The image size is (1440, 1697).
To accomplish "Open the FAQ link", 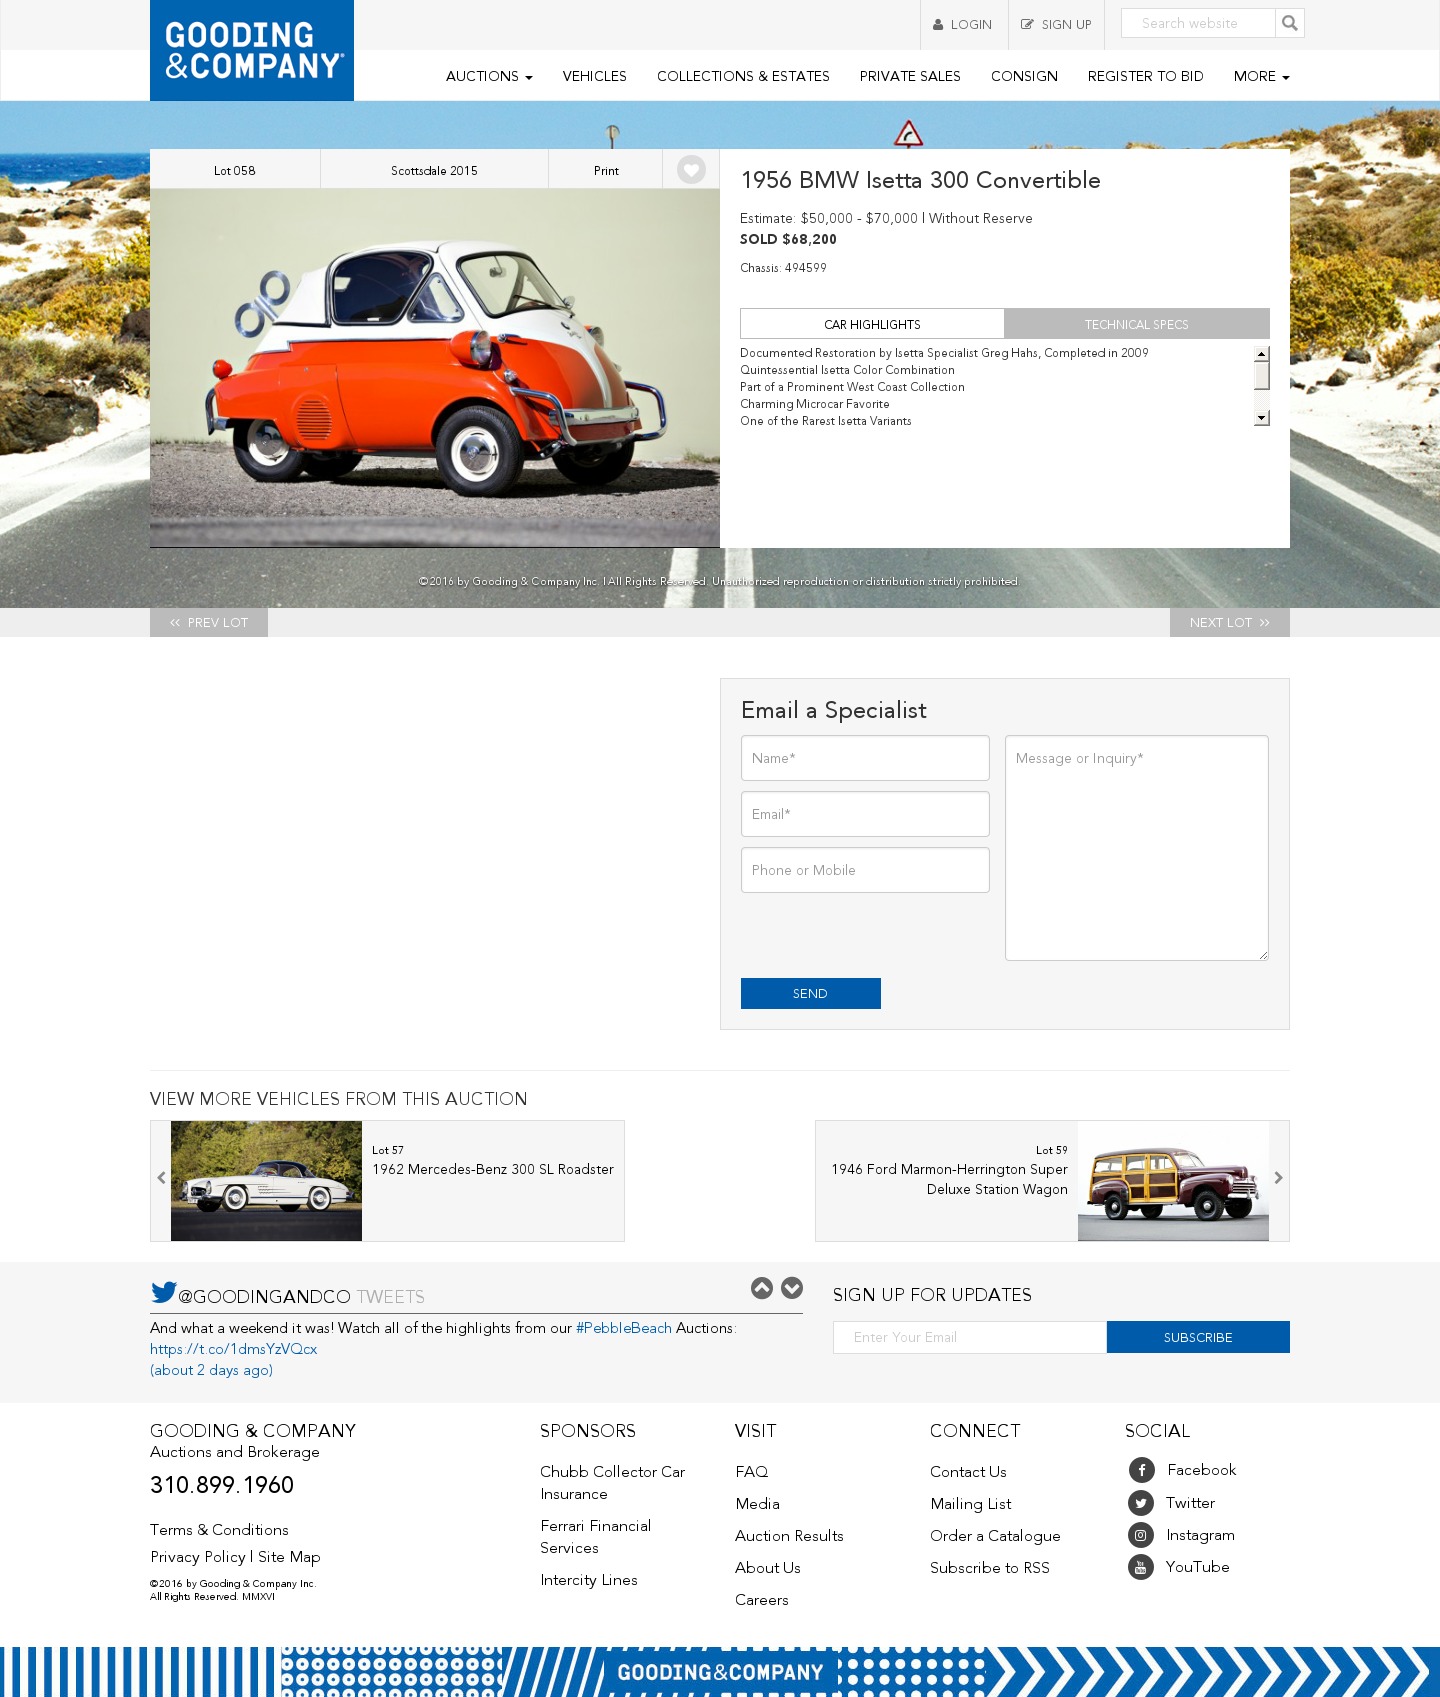I will [x=752, y=1472].
